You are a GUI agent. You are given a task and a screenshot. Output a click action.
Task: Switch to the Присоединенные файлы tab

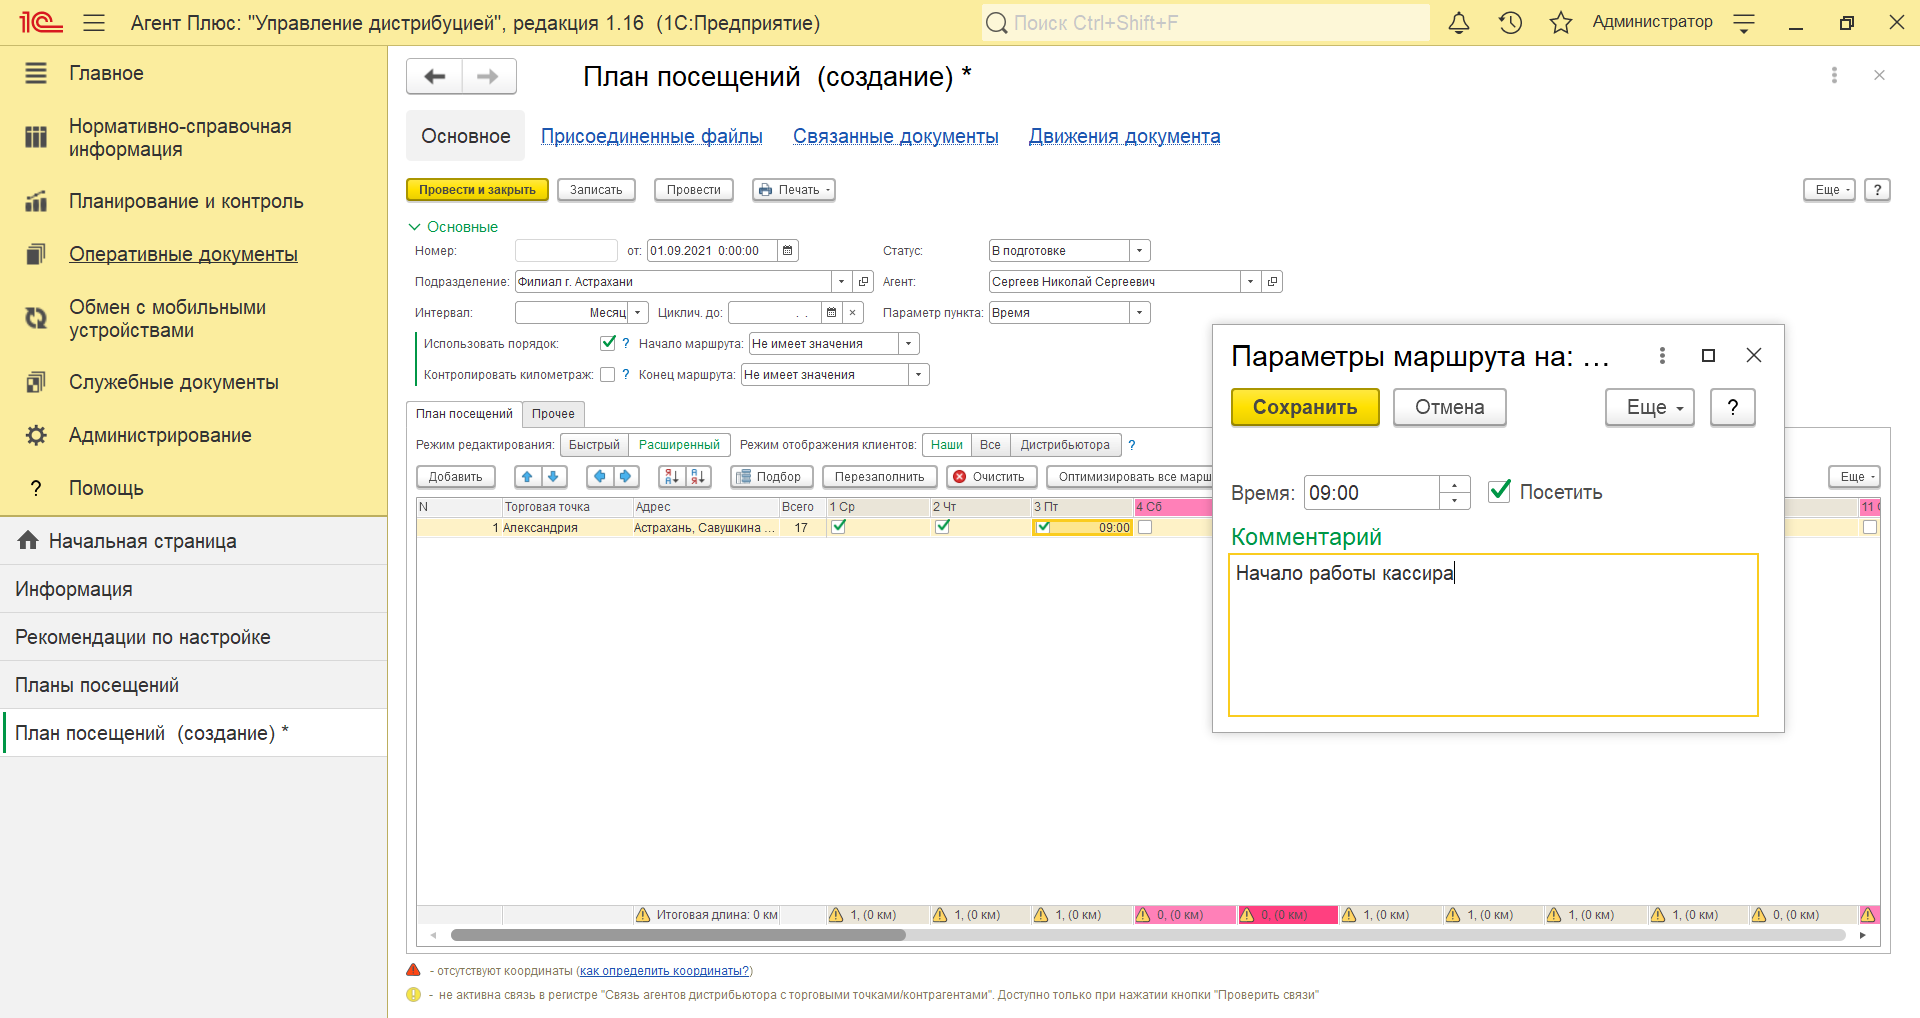coord(652,136)
